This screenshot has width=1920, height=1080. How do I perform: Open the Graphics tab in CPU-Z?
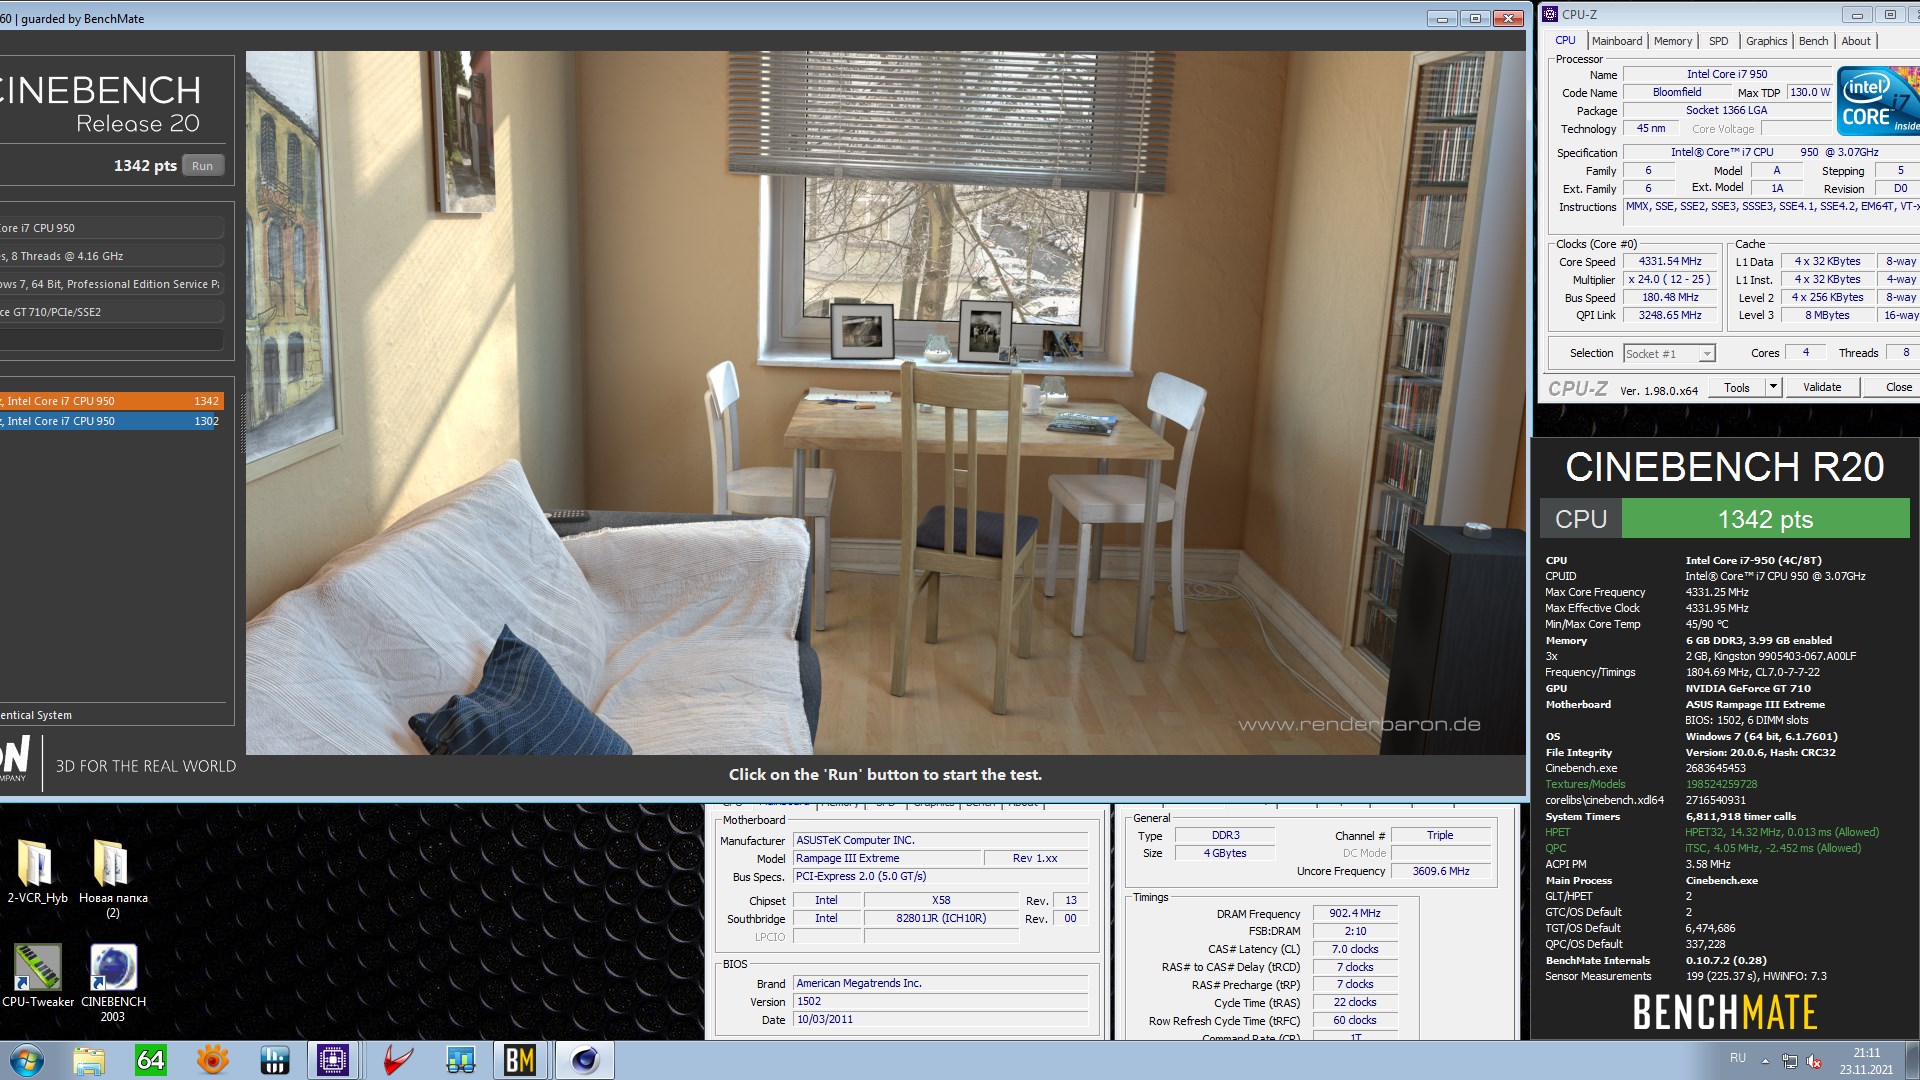(1766, 41)
